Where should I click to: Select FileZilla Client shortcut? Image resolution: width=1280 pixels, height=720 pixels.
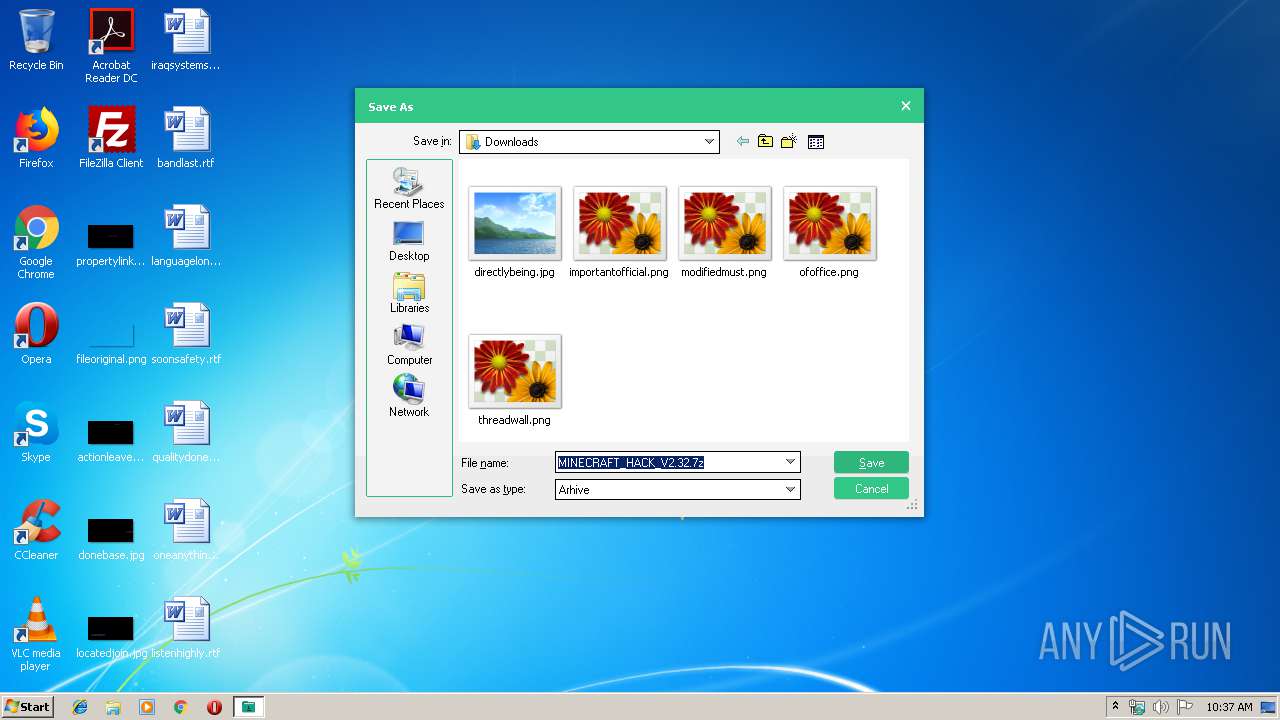(x=111, y=138)
